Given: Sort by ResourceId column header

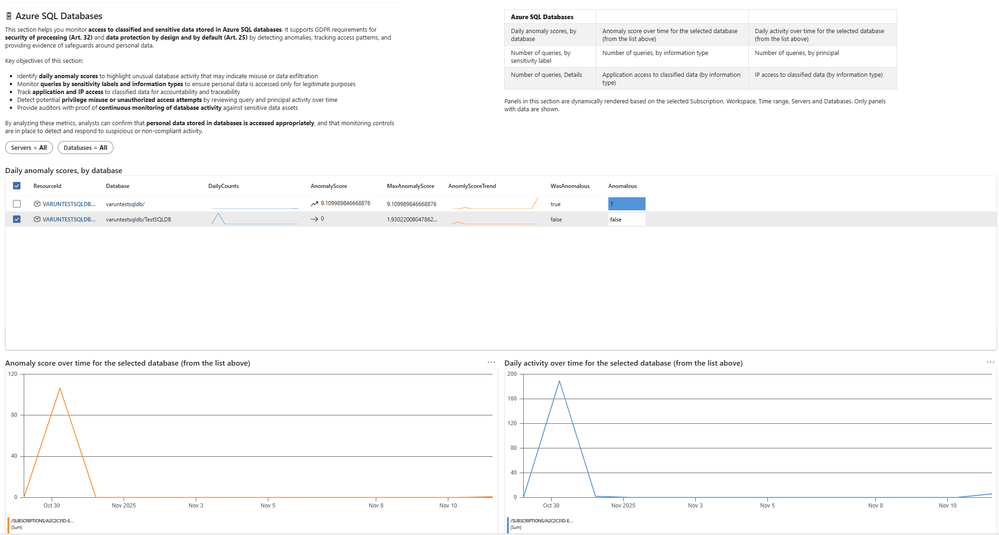Looking at the screenshot, I should click(x=47, y=186).
